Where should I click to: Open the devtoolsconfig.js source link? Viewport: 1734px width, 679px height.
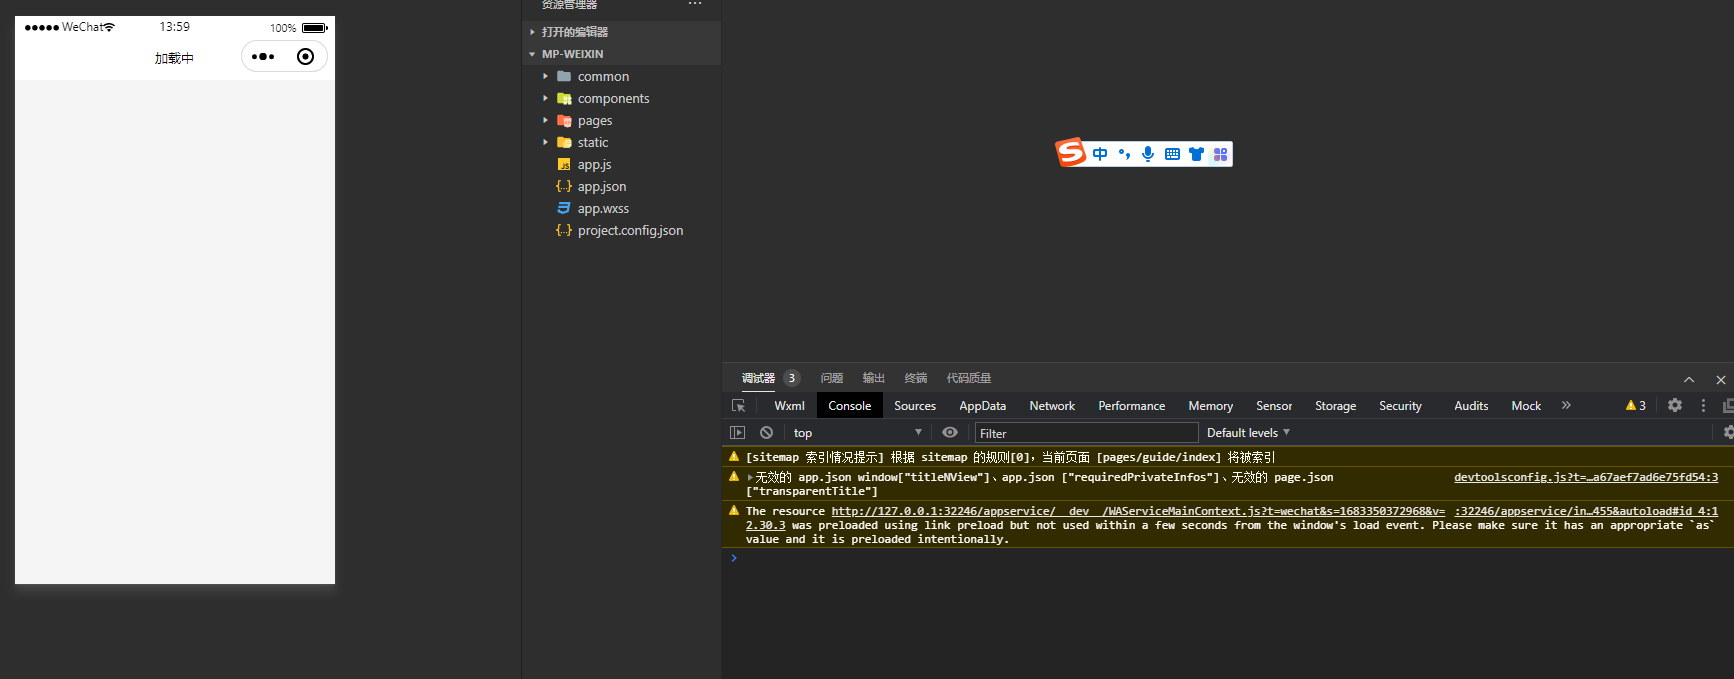point(1585,477)
